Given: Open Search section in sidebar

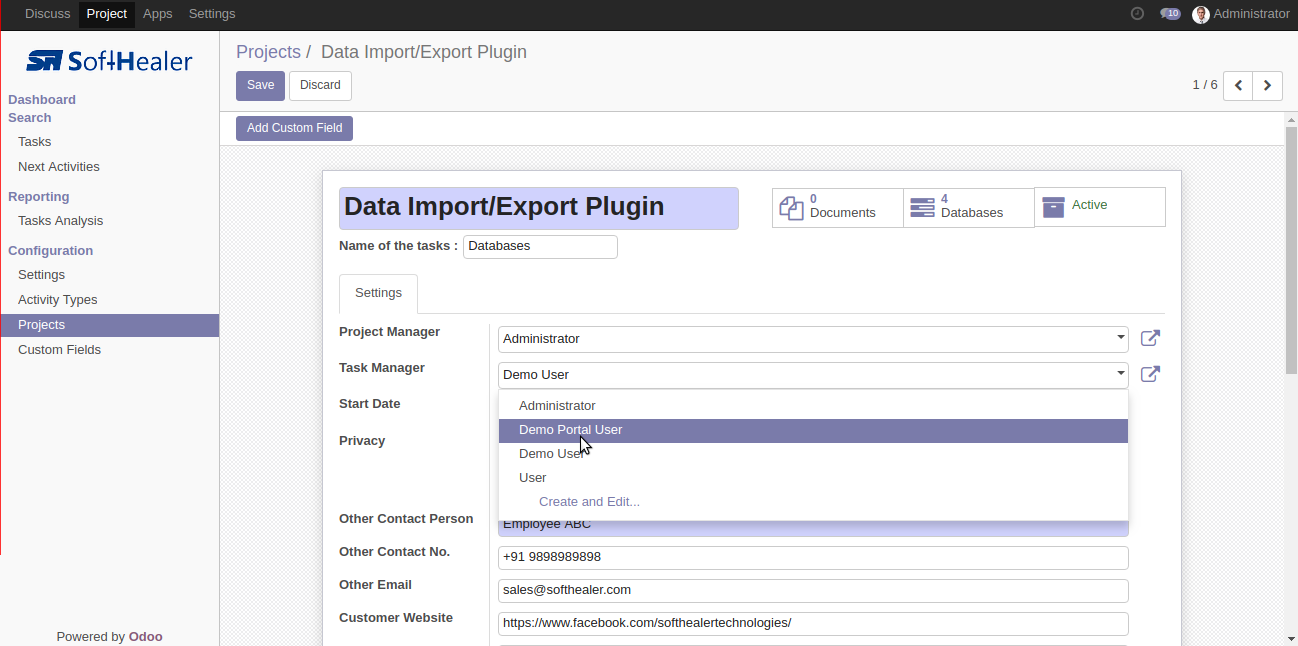Looking at the screenshot, I should 30,118.
